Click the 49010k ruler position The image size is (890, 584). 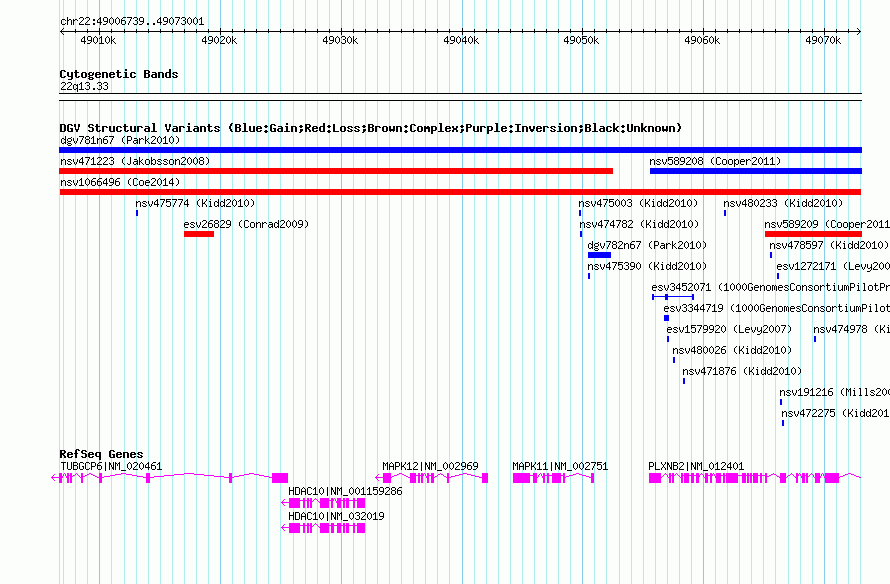point(98,40)
